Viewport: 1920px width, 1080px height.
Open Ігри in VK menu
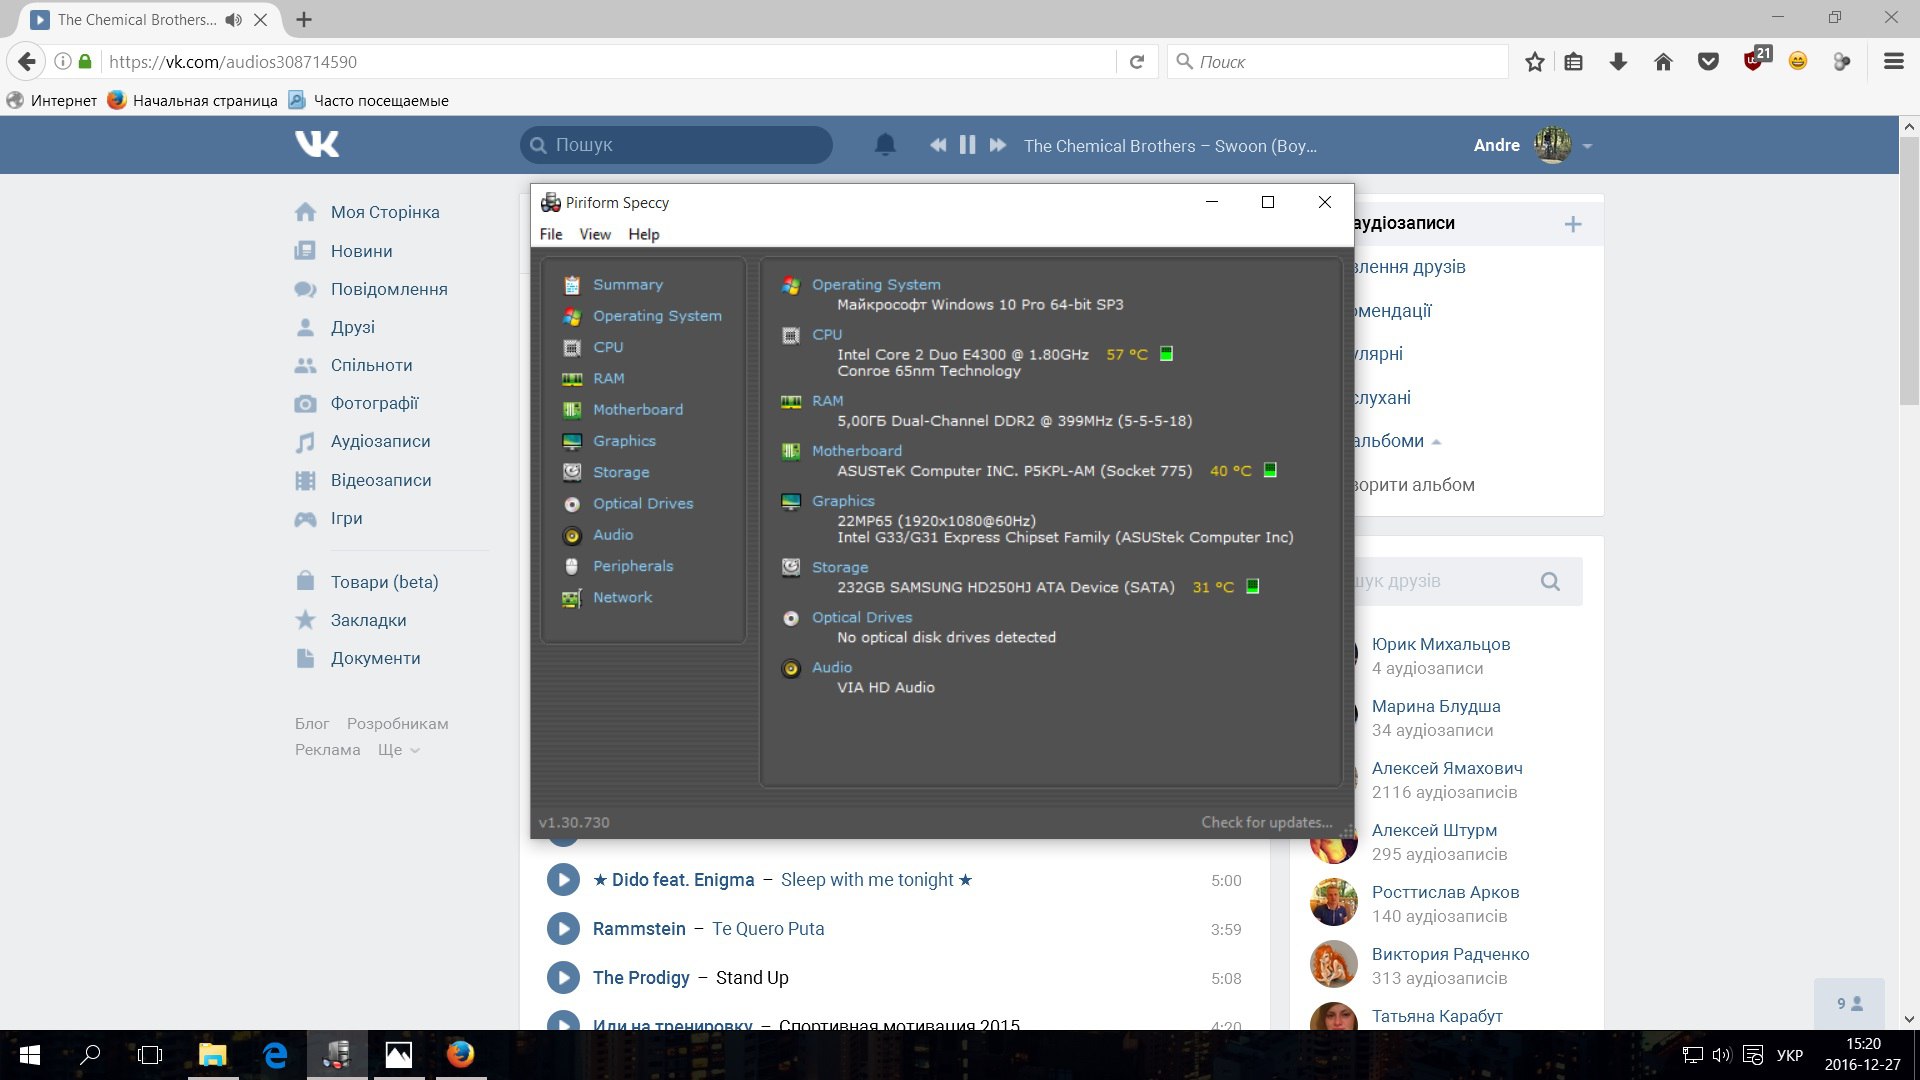(346, 518)
